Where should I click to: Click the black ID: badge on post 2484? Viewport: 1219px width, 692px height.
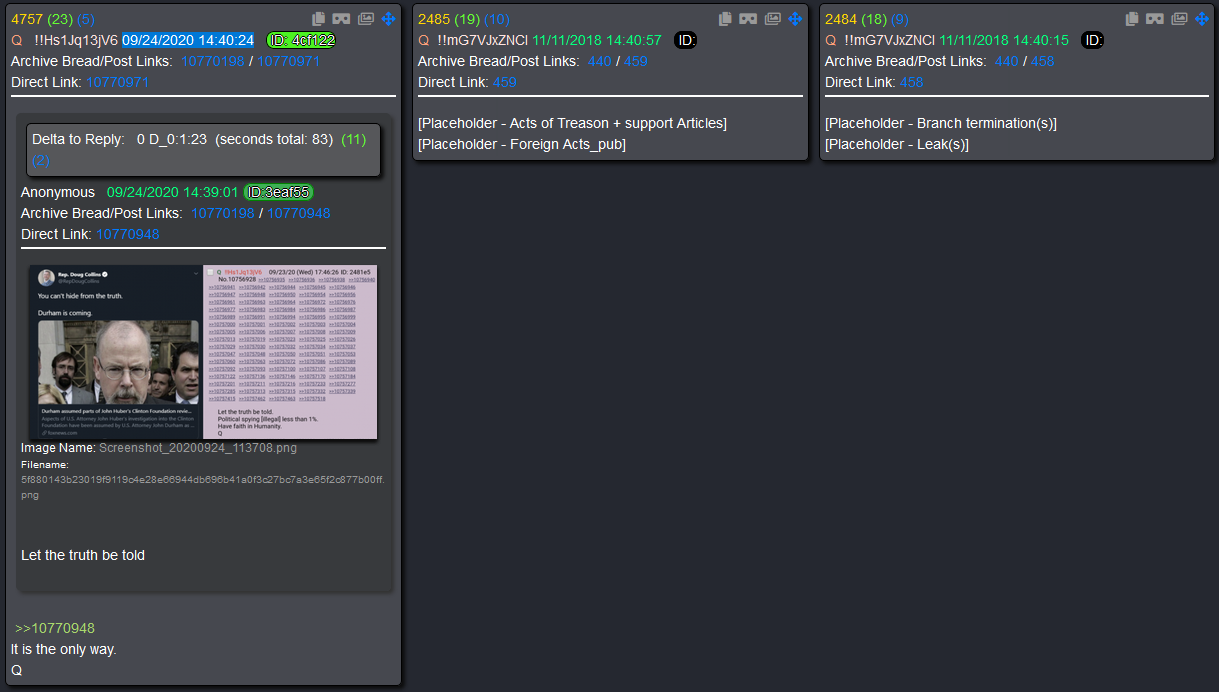1093,40
